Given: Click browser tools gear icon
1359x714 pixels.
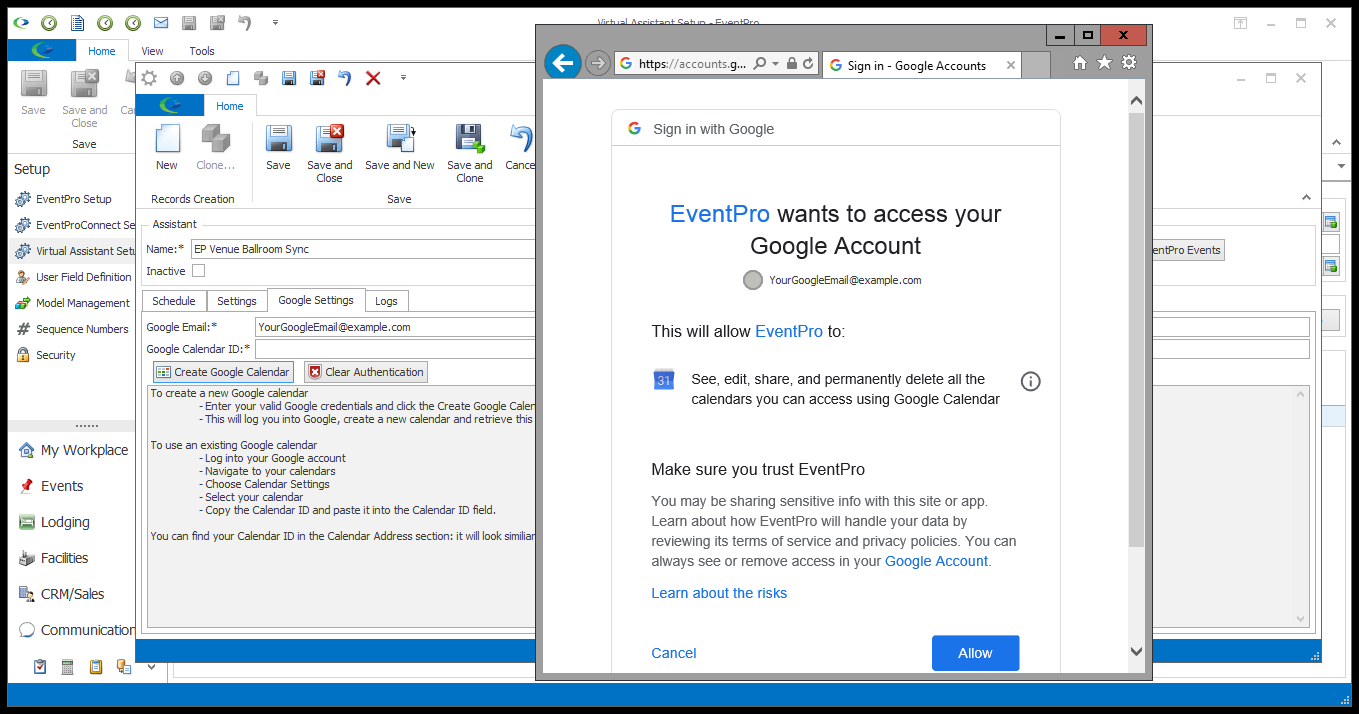Looking at the screenshot, I should point(1129,63).
